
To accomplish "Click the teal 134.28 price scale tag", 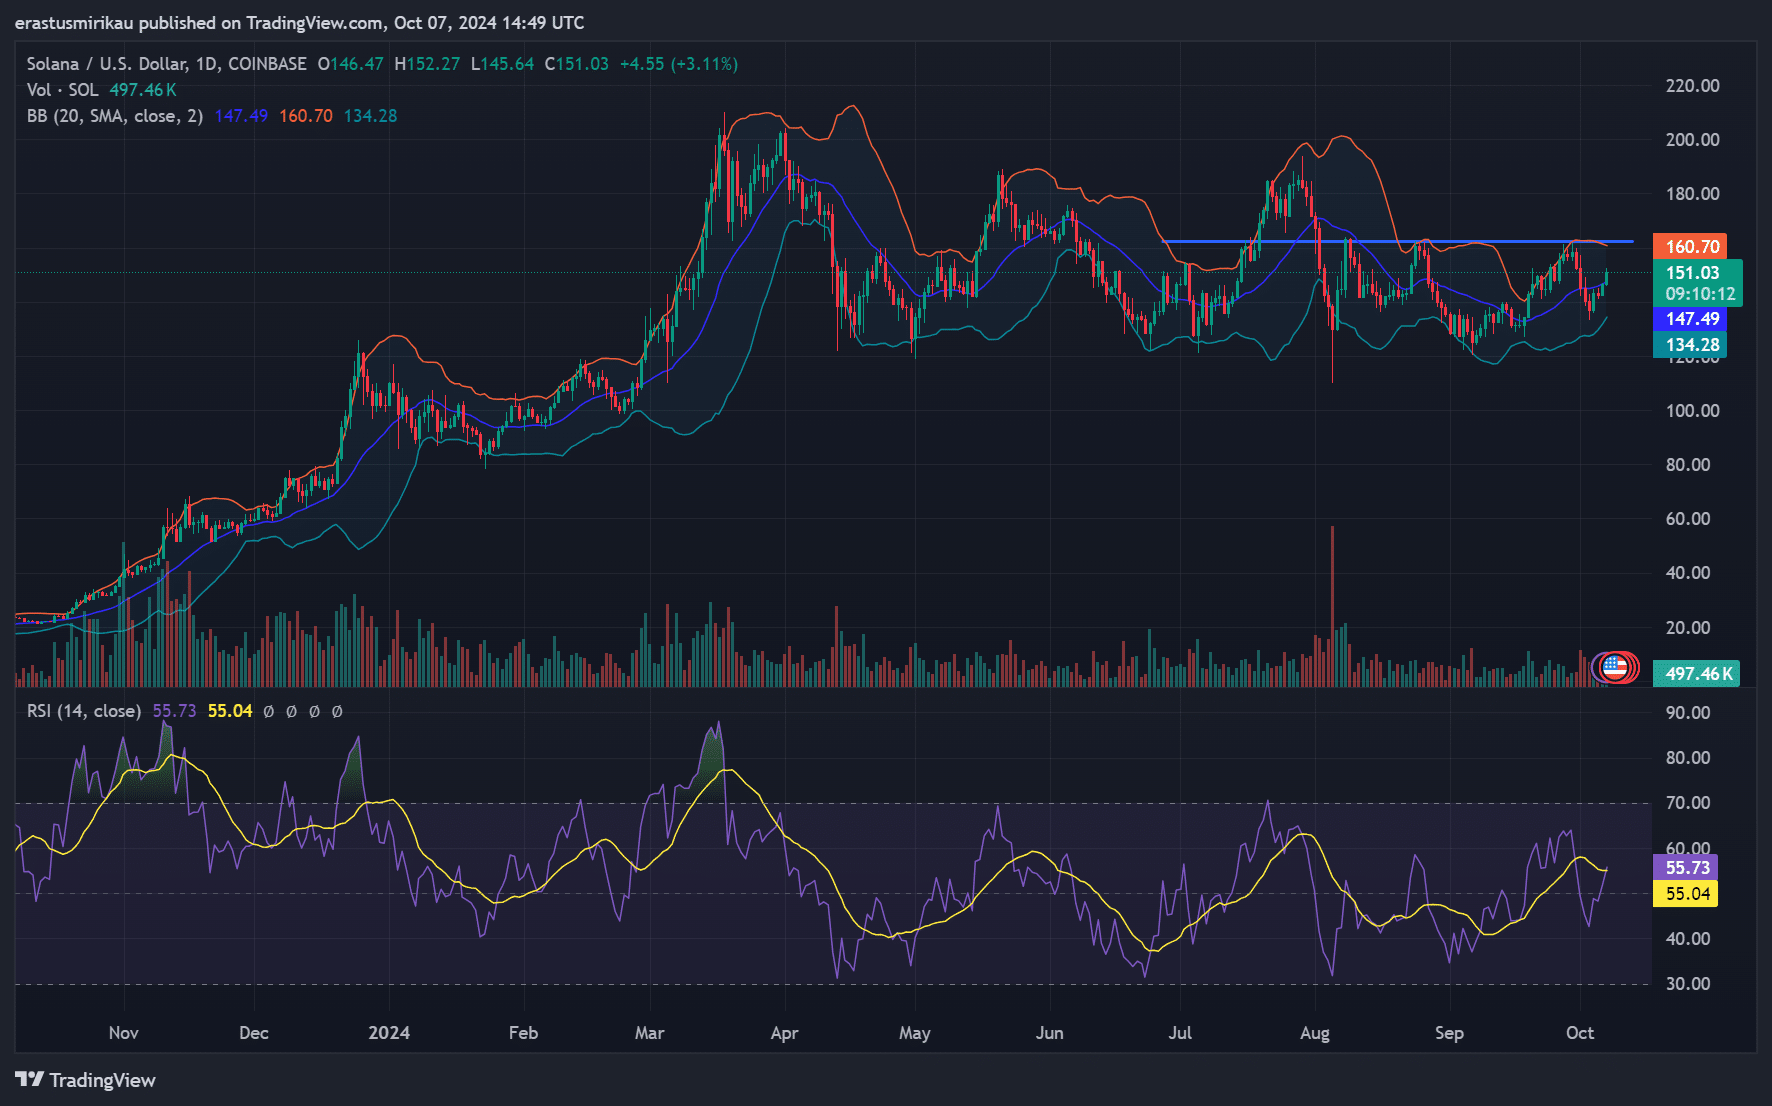I will point(1690,345).
